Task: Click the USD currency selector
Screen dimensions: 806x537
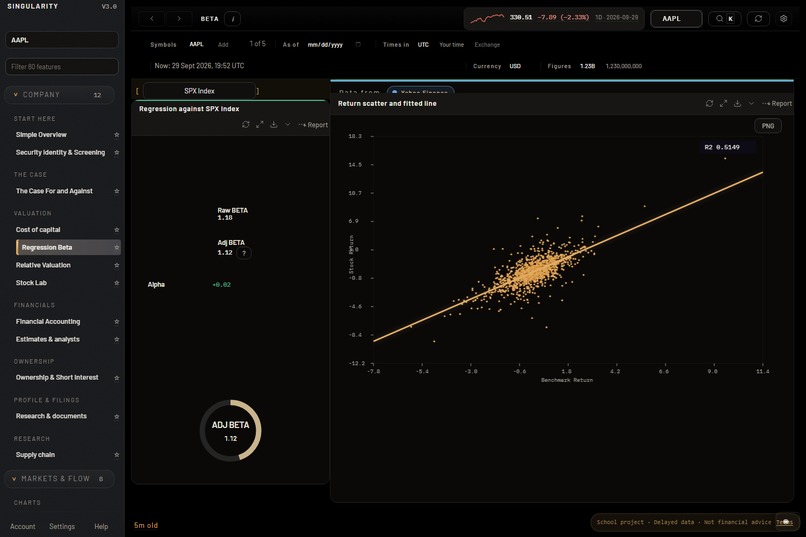Action: pos(515,66)
